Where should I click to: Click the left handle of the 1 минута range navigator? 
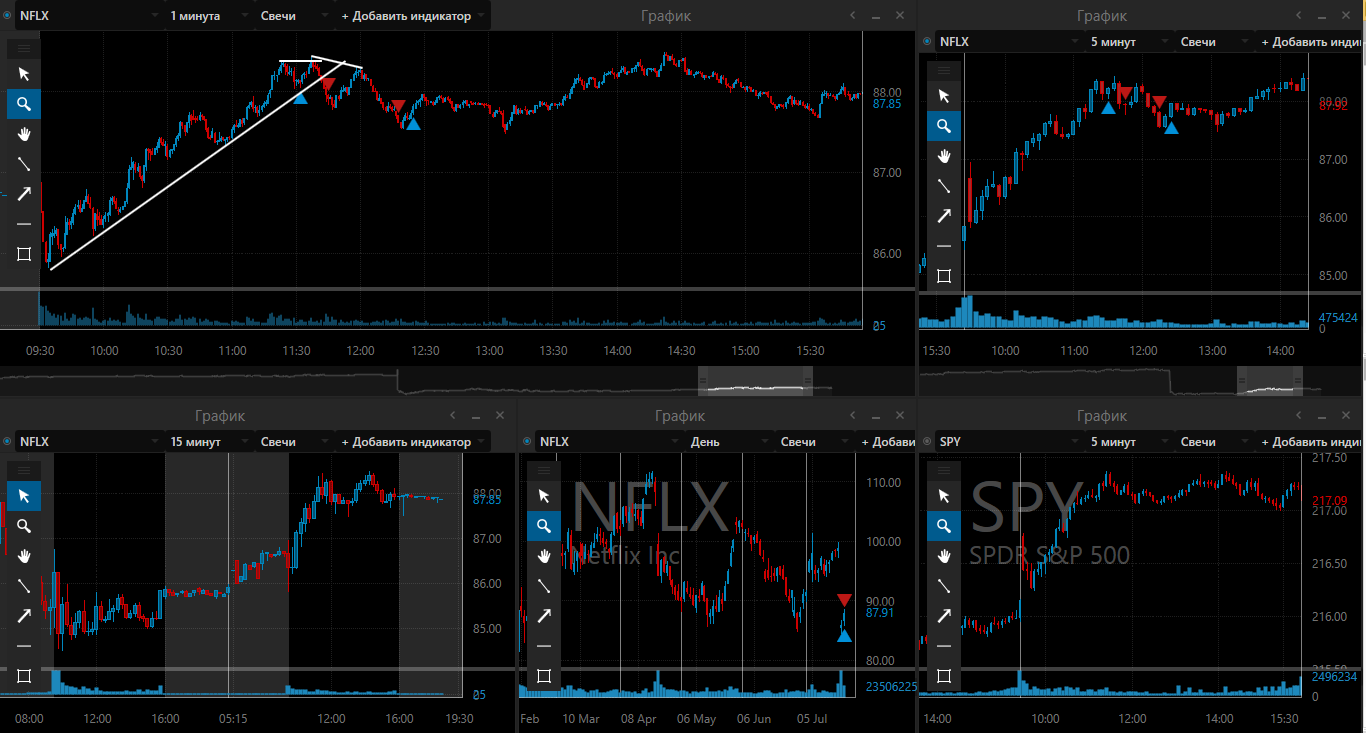pos(703,381)
